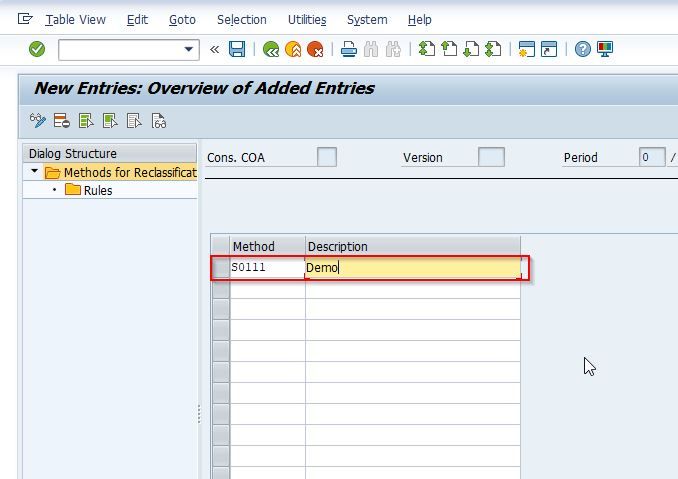Select the Rules folder in tree

click(x=89, y=190)
